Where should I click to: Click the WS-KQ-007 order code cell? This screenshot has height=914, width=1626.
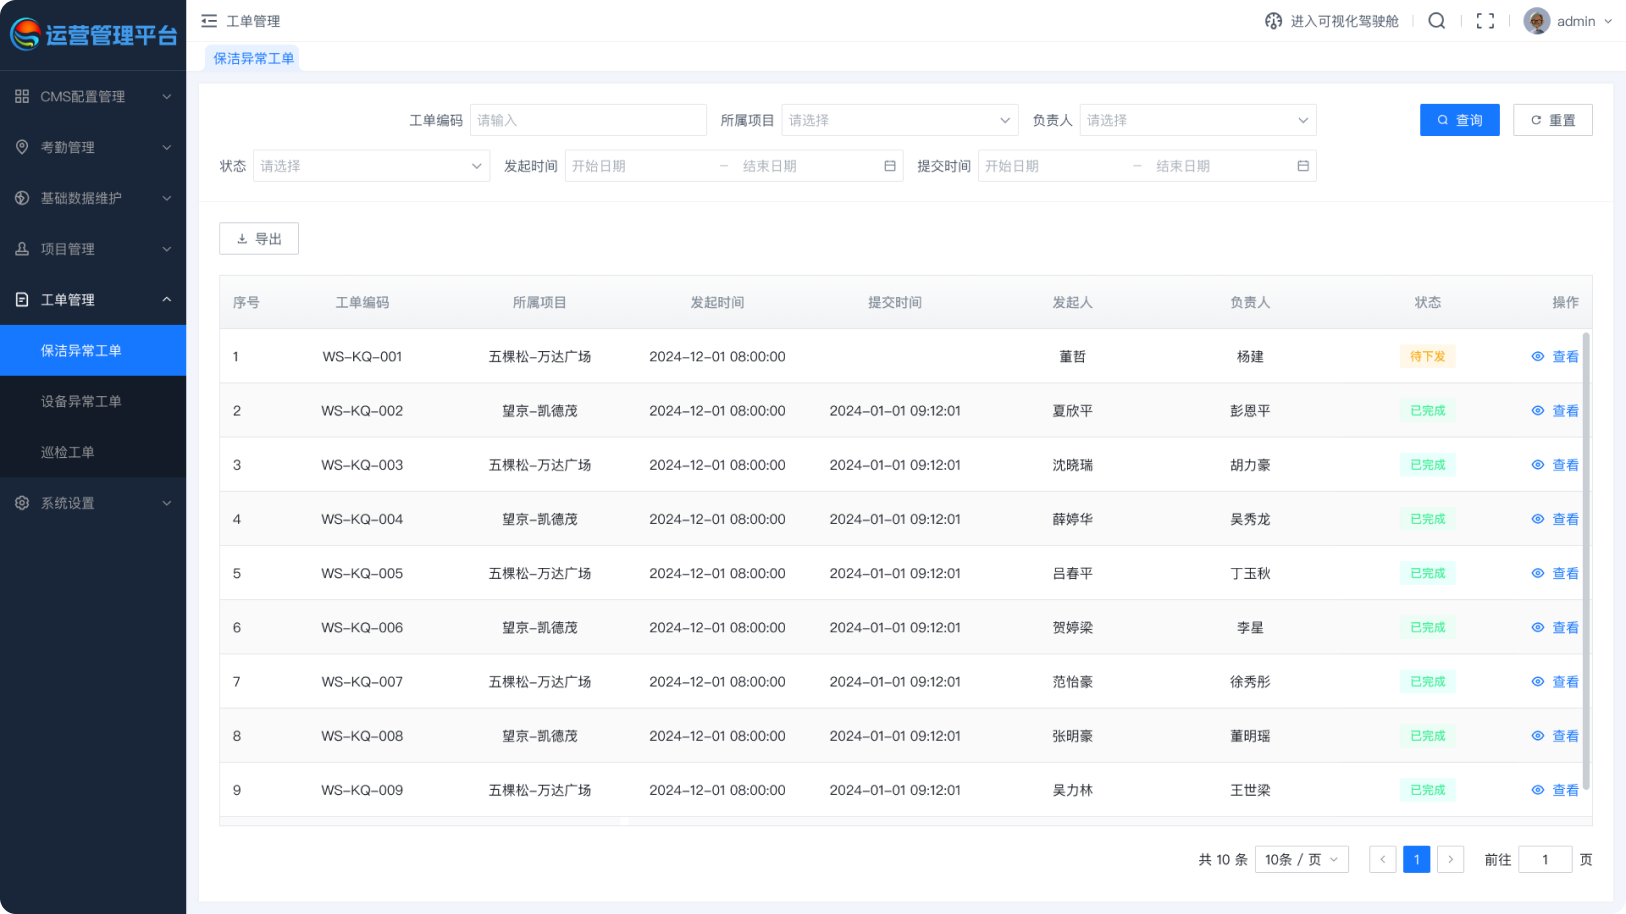click(362, 682)
